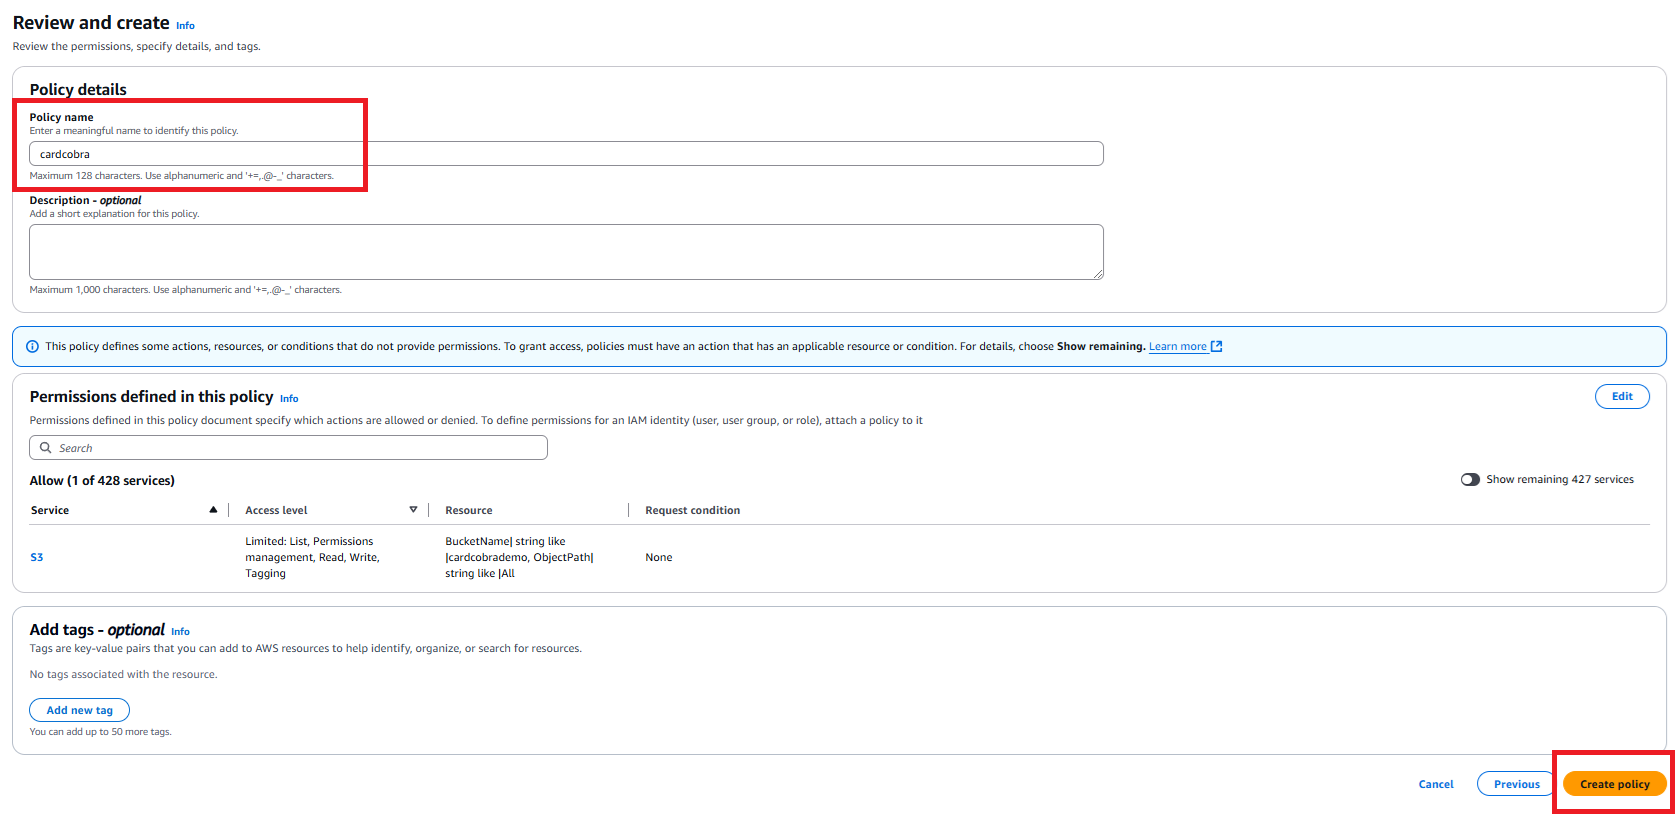1678x824 pixels.
Task: Click the Edit permissions button
Action: [x=1622, y=396]
